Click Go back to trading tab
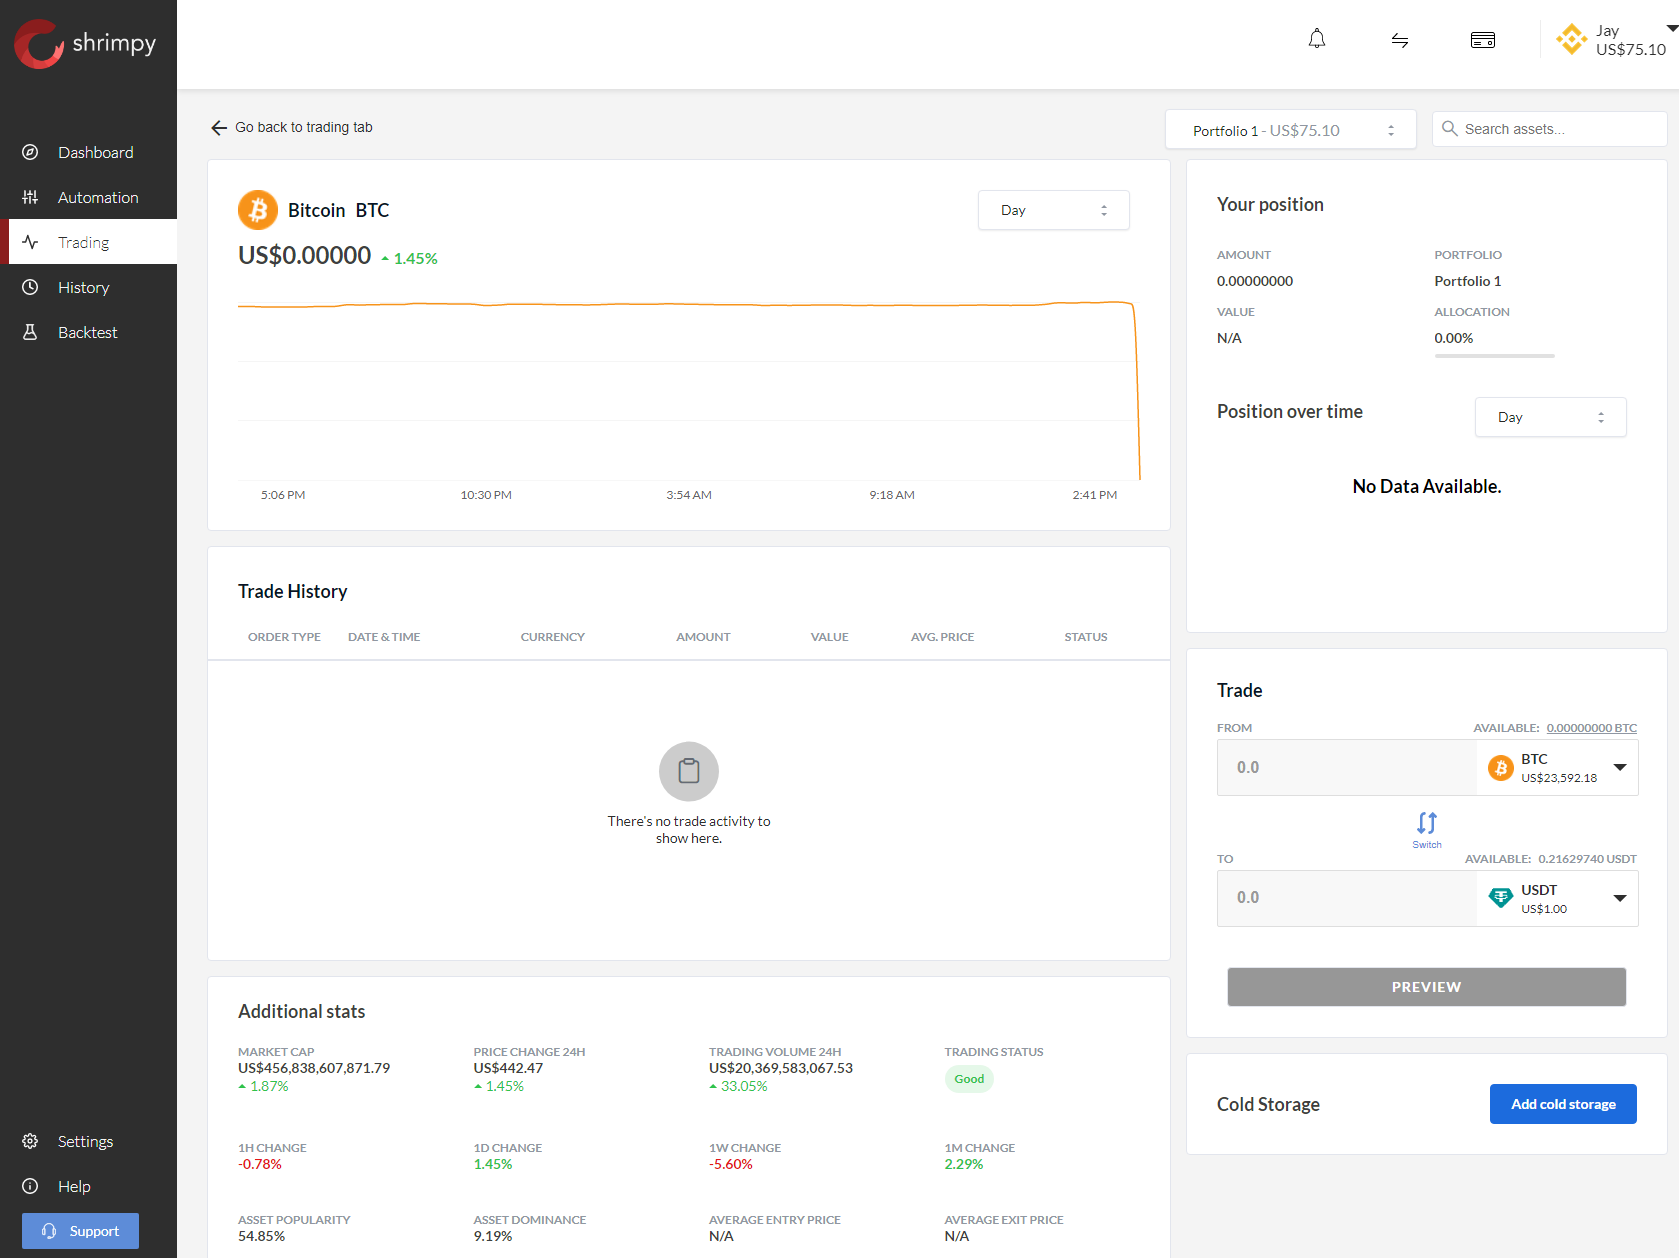Image resolution: width=1679 pixels, height=1258 pixels. coord(304,127)
